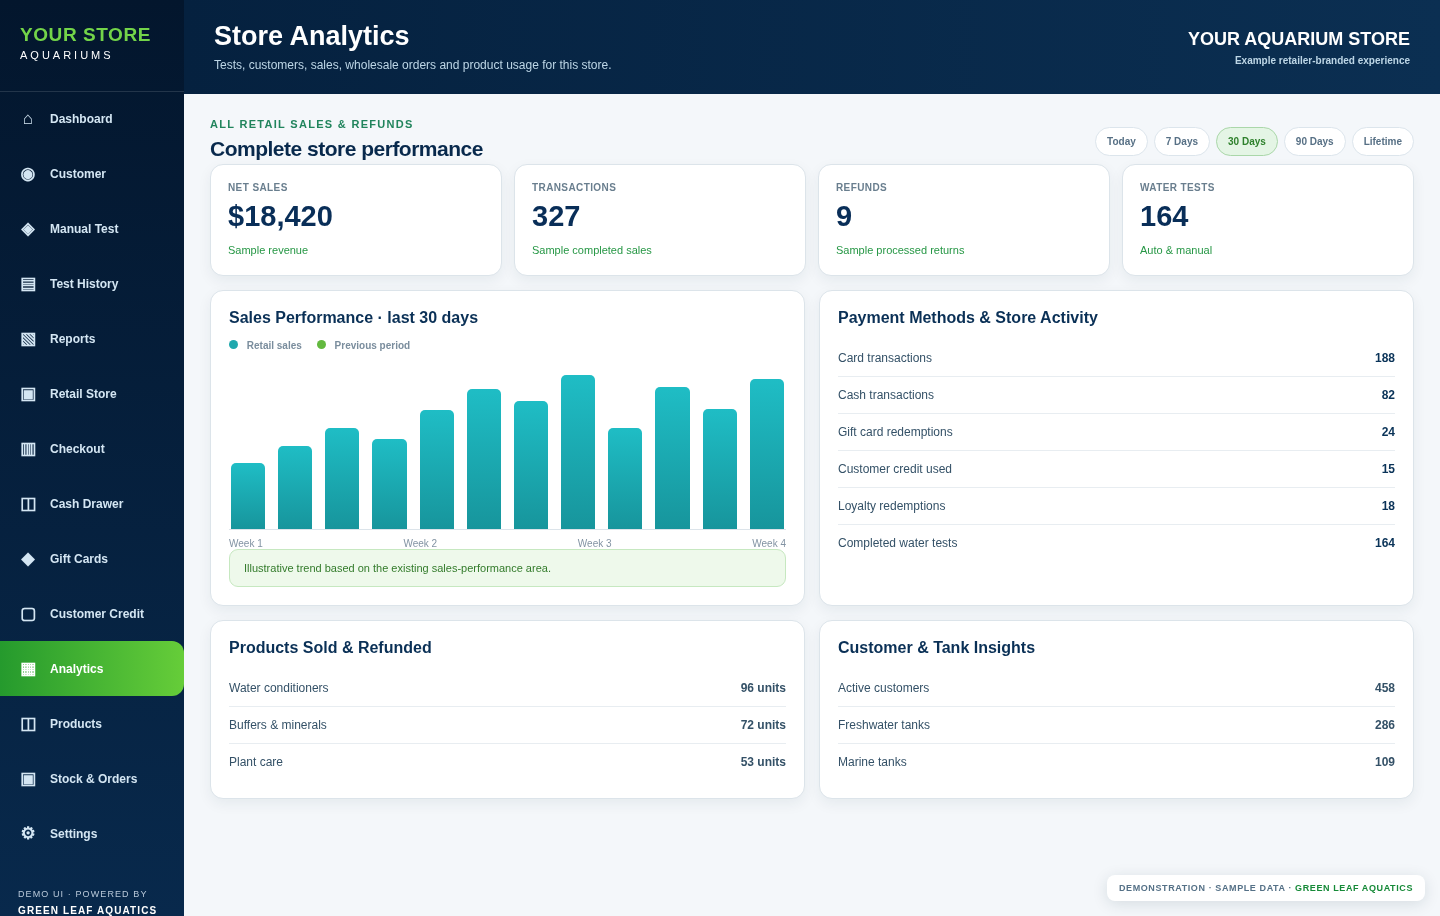Click Freshwater tanks 286 row
Image resolution: width=1440 pixels, height=916 pixels.
[x=1116, y=725]
